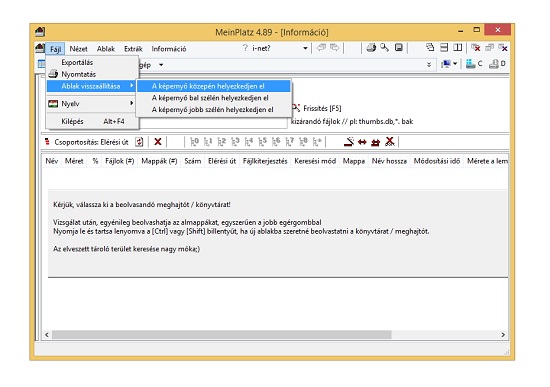Viewport: 550px width, 387px height.
Task: Tile windows vertically using the toolbar icon
Action: click(457, 48)
